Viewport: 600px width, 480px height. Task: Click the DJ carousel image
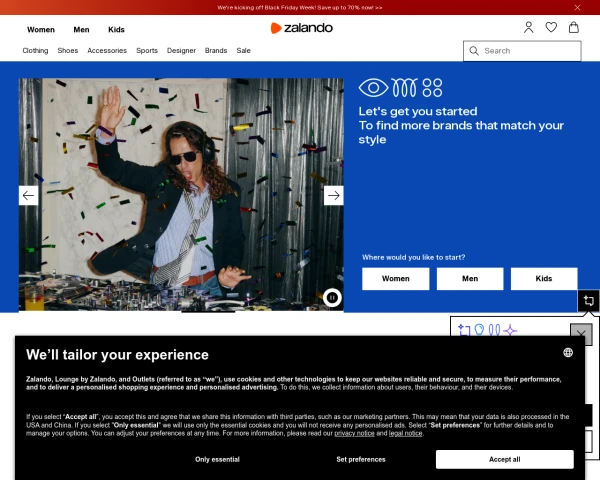coord(181,194)
